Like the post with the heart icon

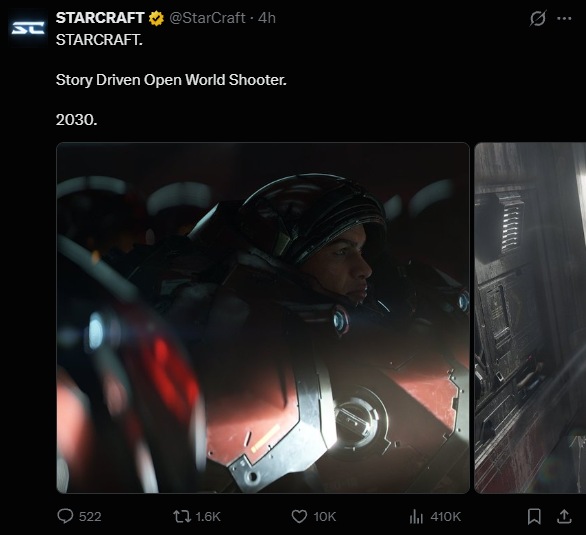click(x=299, y=517)
